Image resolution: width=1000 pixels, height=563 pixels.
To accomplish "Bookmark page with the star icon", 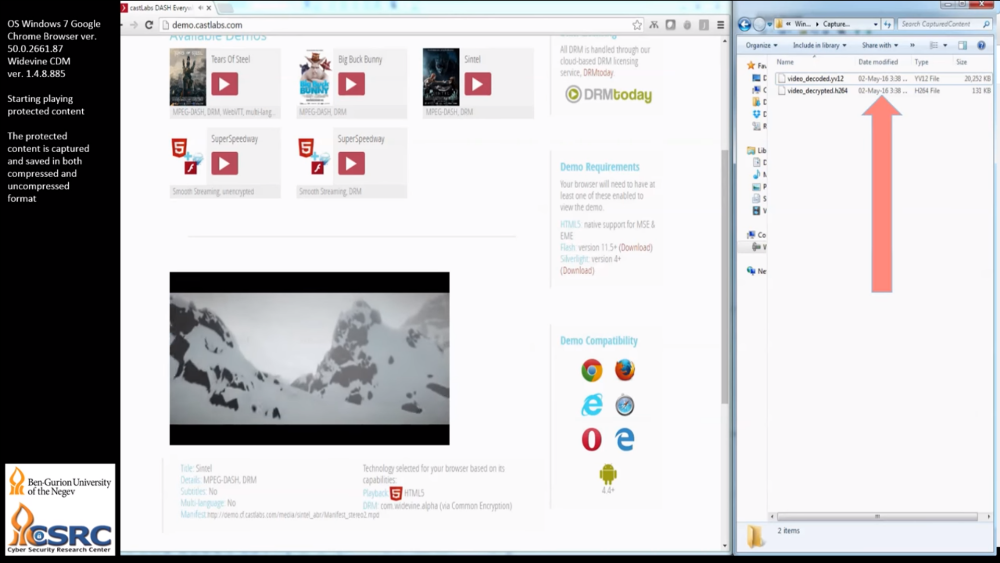I will click(637, 25).
